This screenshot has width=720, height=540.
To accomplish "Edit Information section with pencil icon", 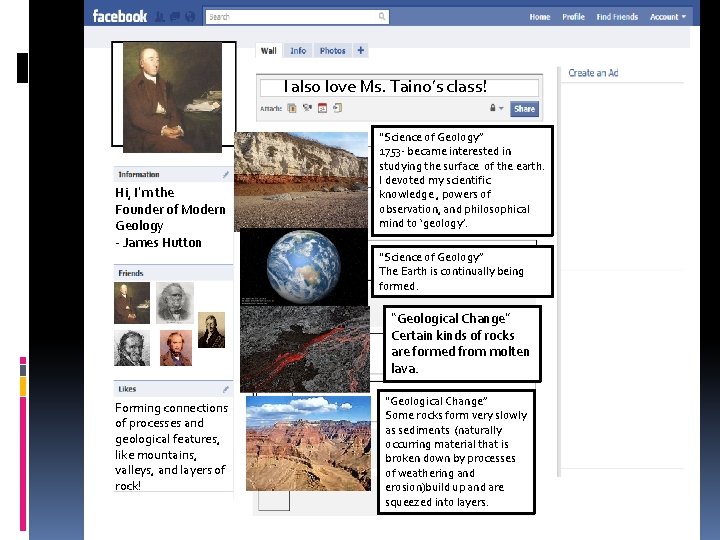I will [x=225, y=174].
